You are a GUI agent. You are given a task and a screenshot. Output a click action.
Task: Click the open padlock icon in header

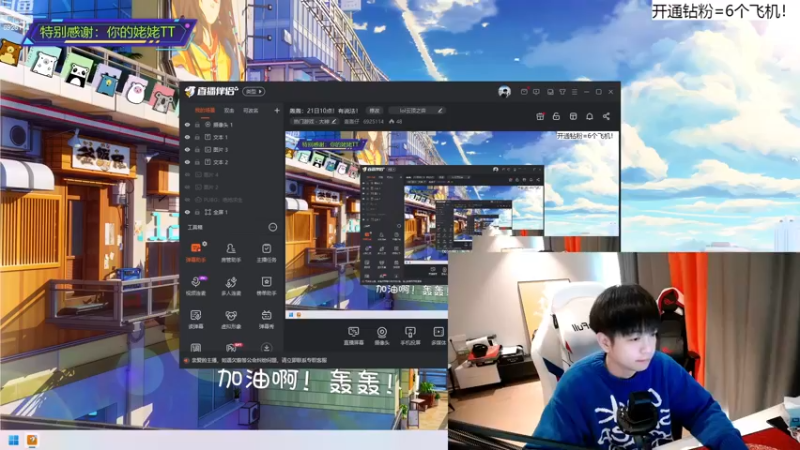(556, 116)
